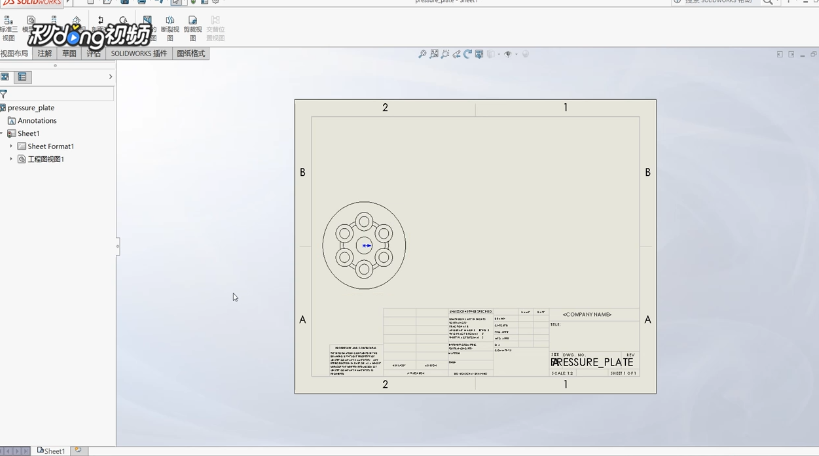This screenshot has width=819, height=456.
Task: Select pressure_plate root in tree
Action: (x=31, y=108)
